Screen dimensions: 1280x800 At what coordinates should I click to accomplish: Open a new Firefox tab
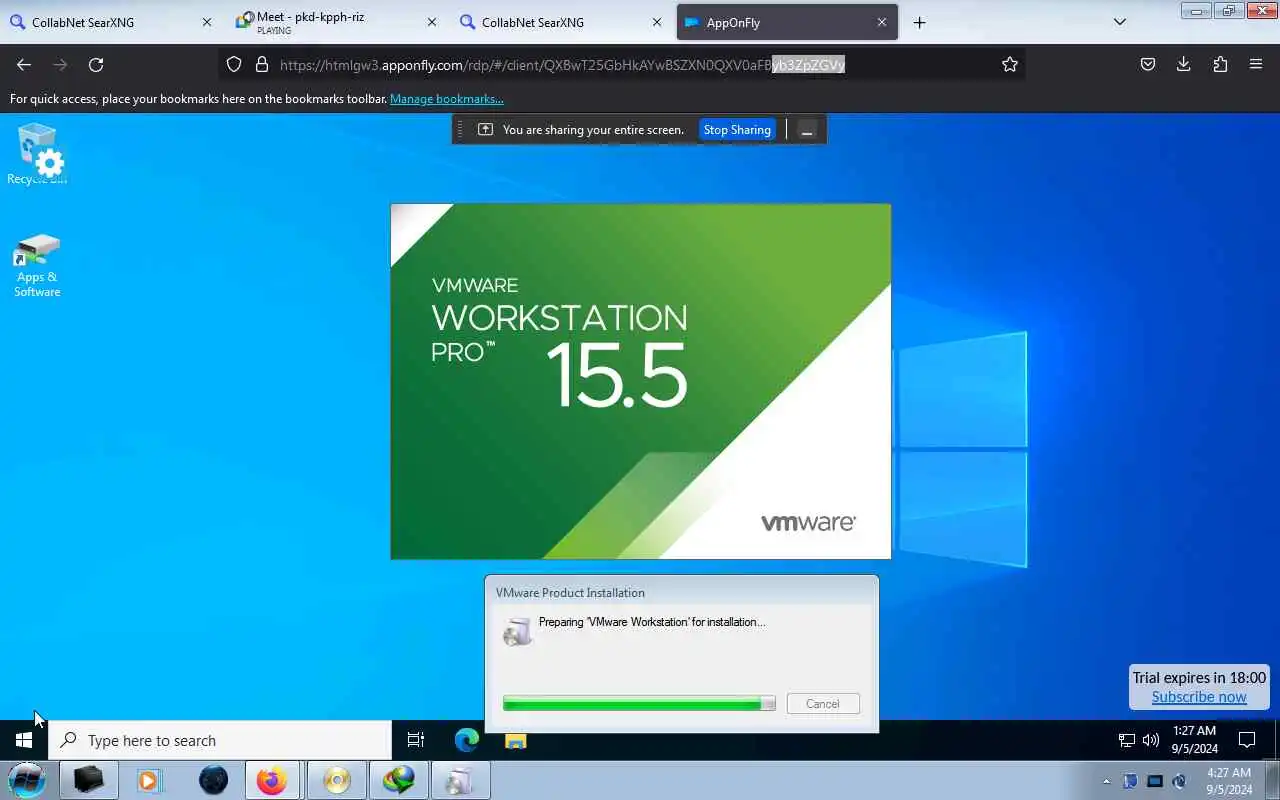click(x=920, y=22)
